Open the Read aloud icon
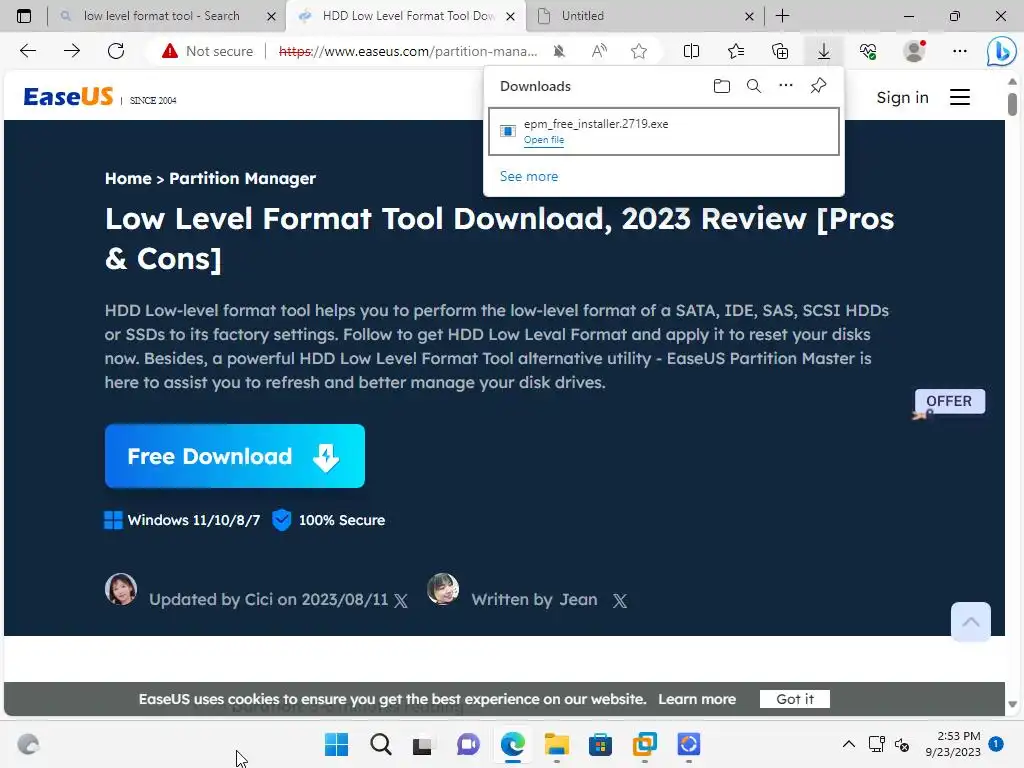The image size is (1024, 768). point(599,51)
